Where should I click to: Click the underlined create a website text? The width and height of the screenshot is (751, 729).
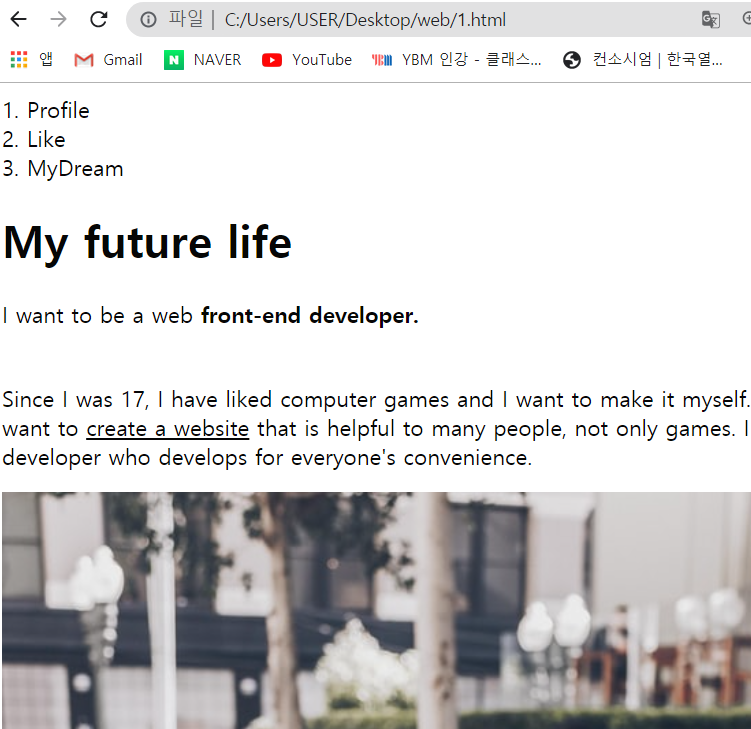click(168, 429)
